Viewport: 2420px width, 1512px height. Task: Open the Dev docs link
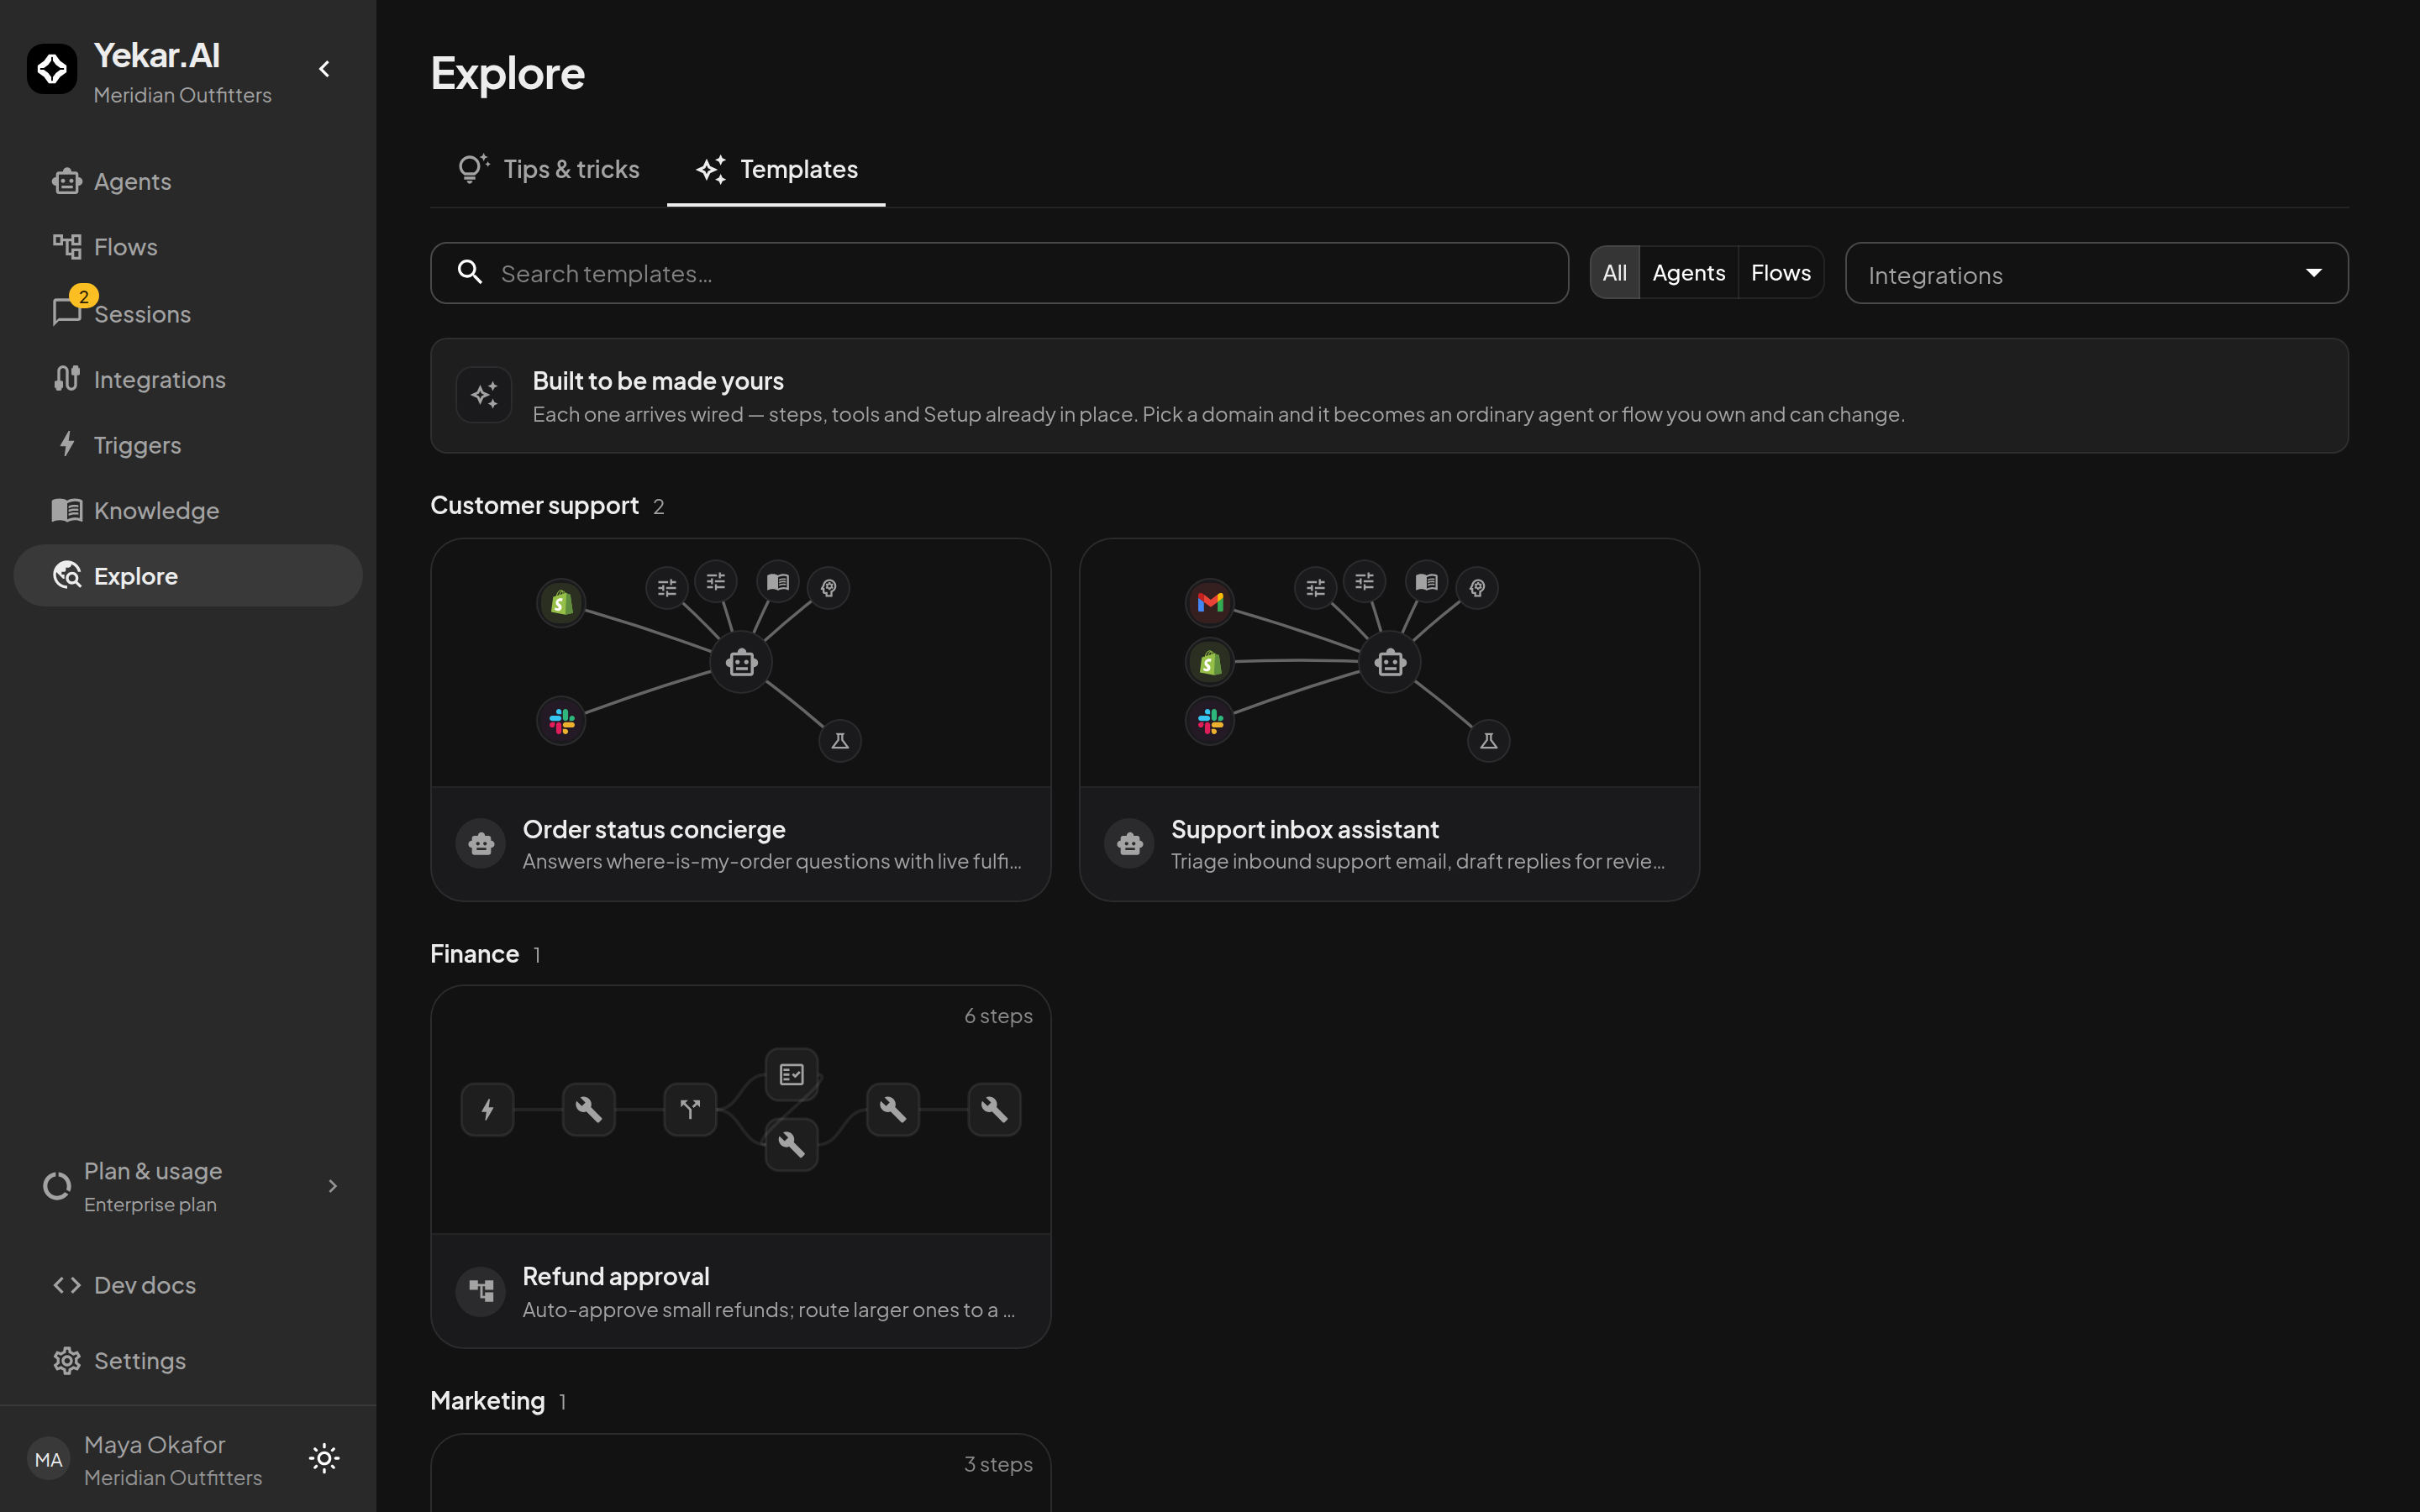(x=188, y=1285)
